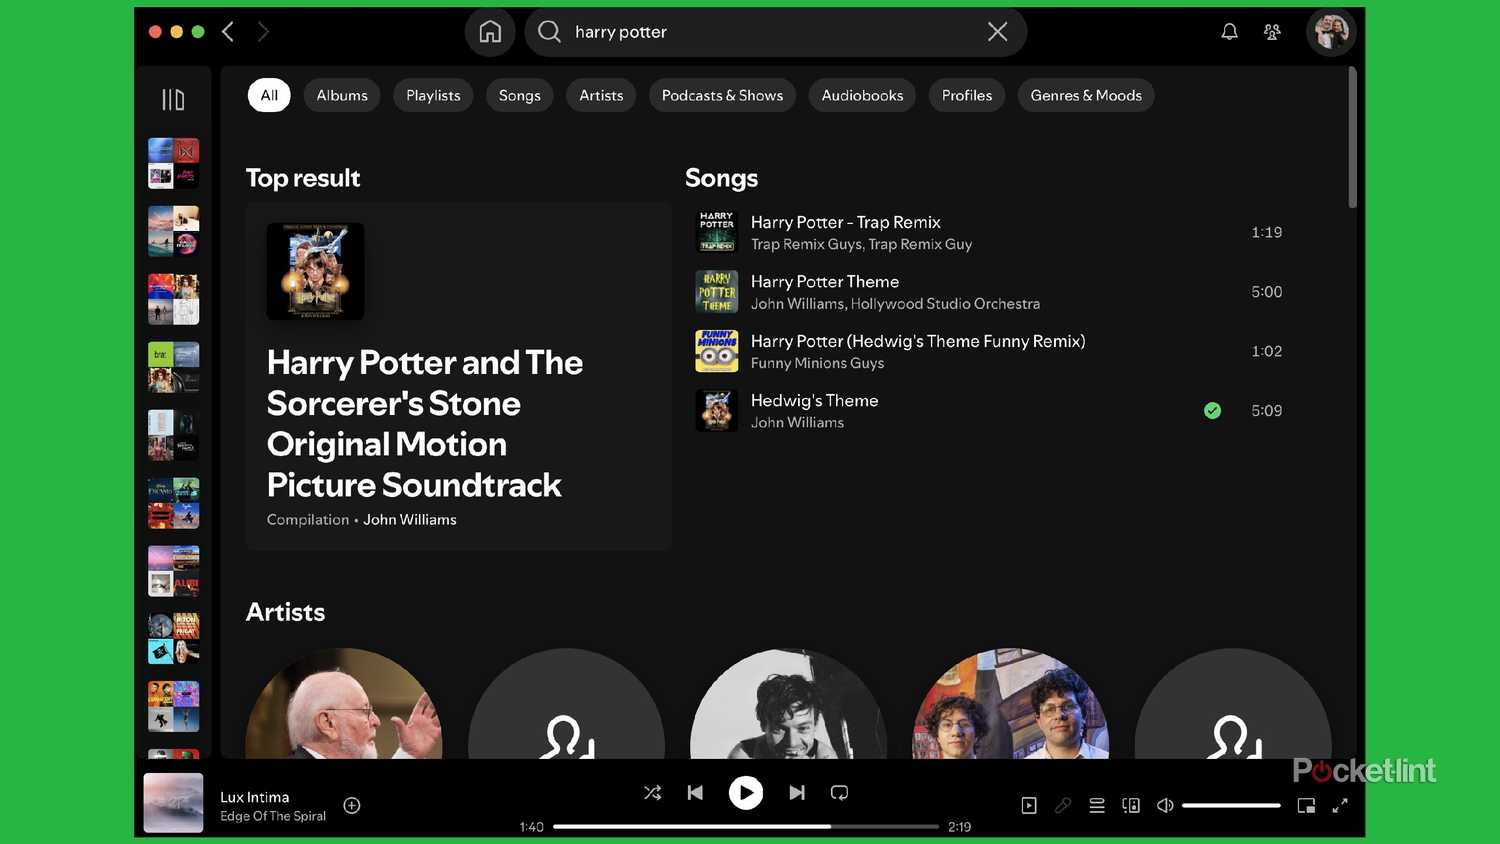
Task: Enable shuffle playback
Action: click(652, 792)
